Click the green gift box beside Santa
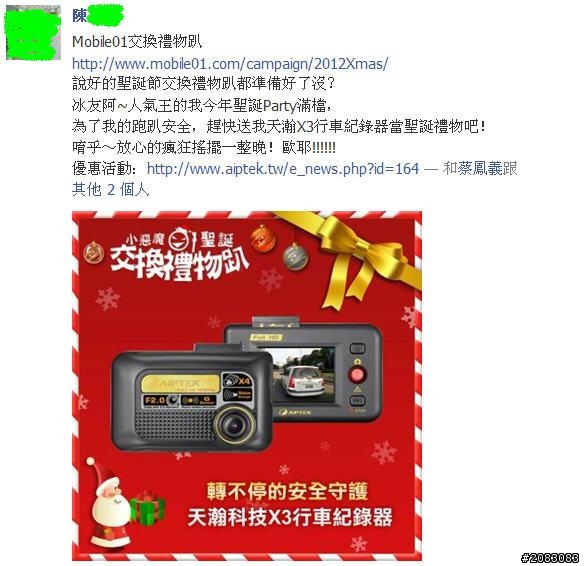The image size is (585, 566). click(148, 507)
